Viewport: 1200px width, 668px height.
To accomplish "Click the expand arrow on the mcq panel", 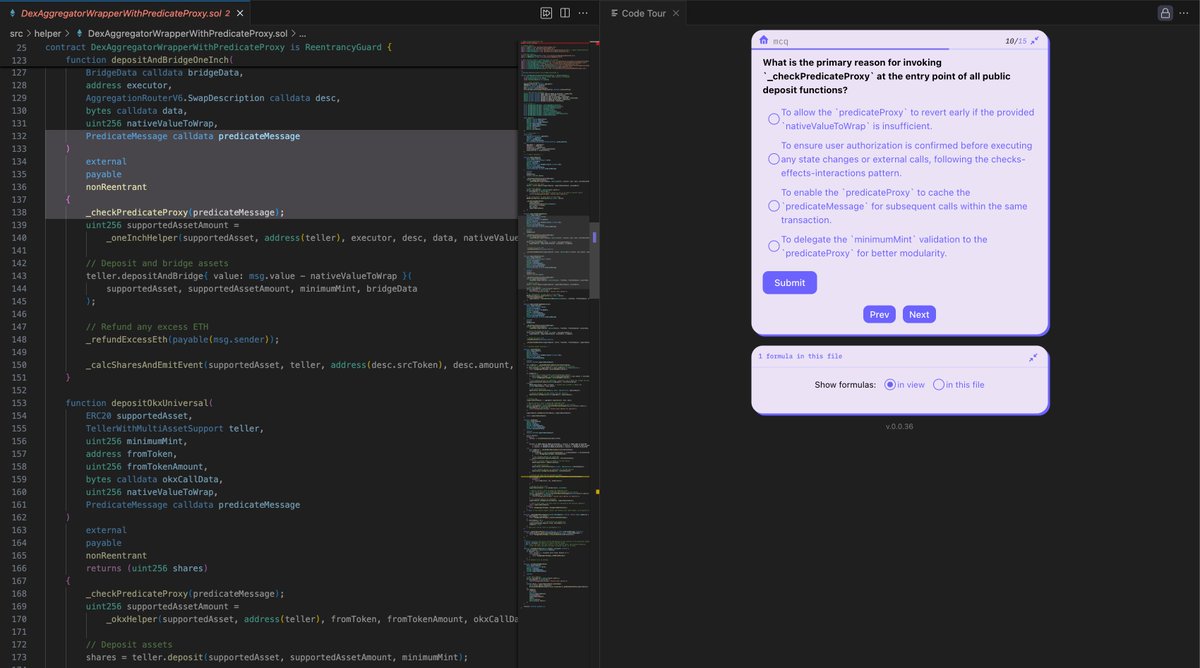I will pyautogui.click(x=1035, y=41).
